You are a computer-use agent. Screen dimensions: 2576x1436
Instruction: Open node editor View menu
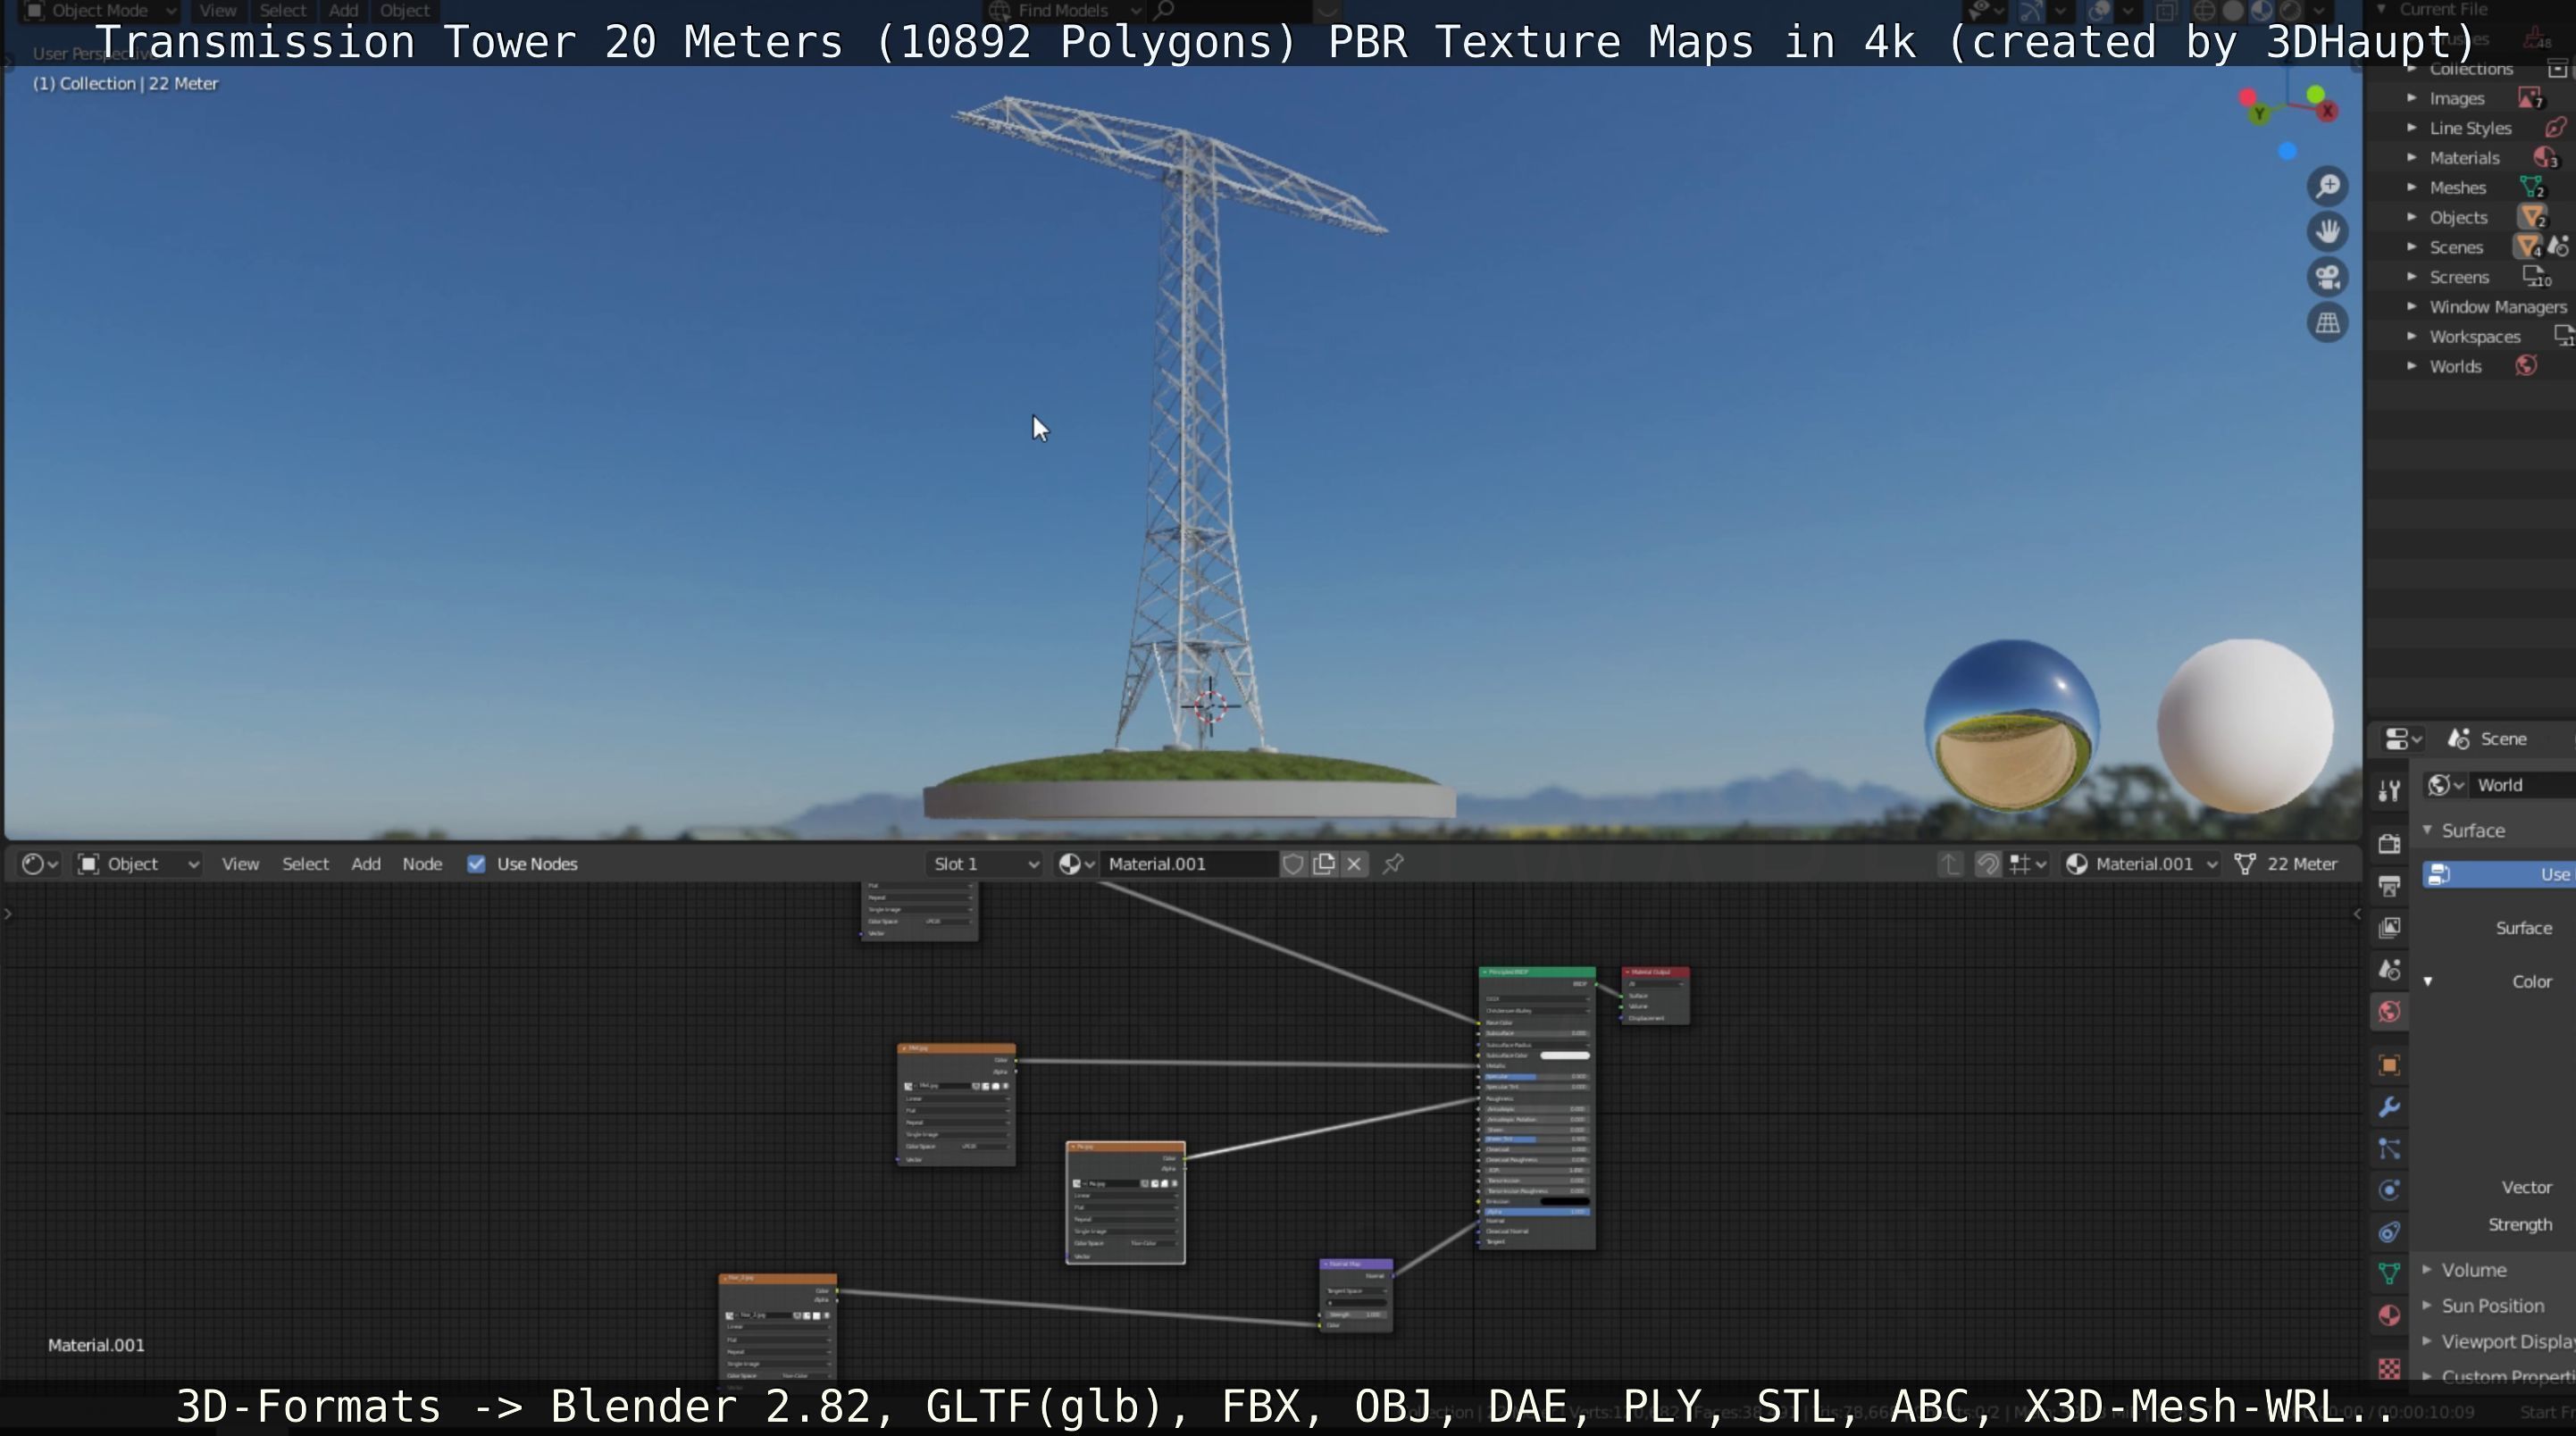(240, 864)
